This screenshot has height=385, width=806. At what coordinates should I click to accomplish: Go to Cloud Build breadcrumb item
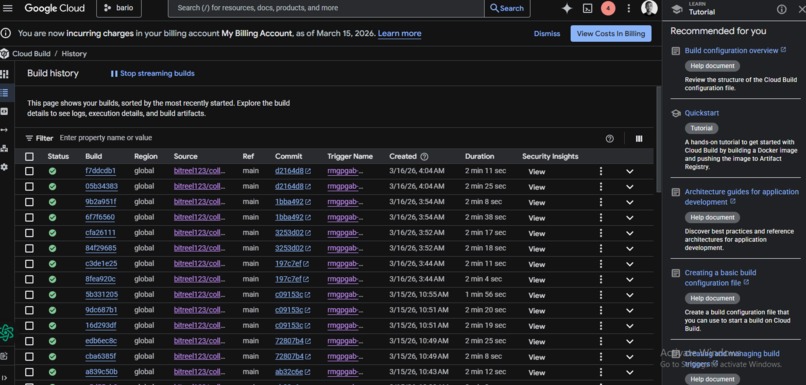31,53
